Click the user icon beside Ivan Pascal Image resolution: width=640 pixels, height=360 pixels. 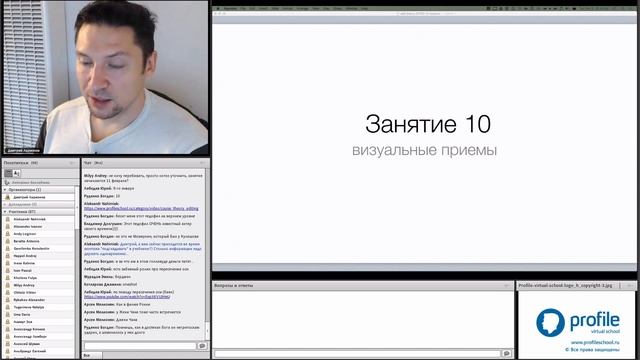click(x=7, y=271)
